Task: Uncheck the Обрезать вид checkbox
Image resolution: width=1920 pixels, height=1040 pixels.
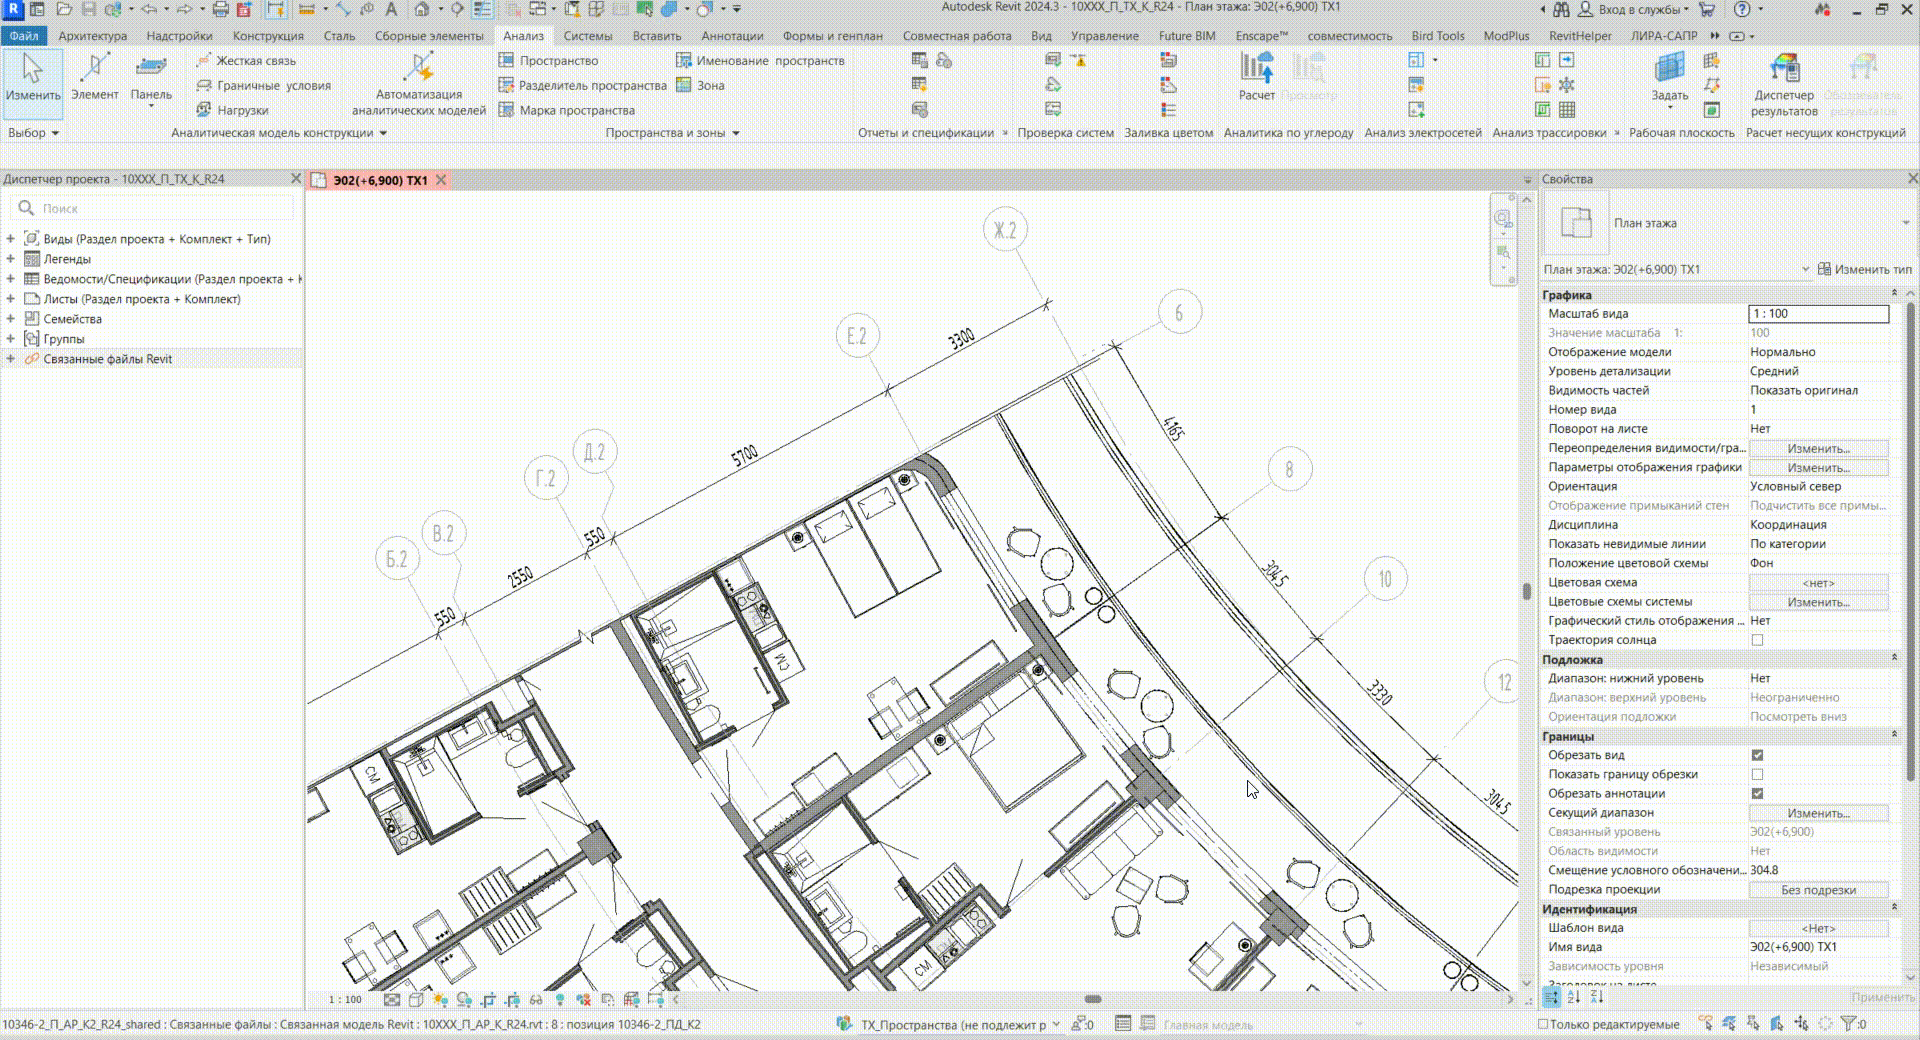Action: click(x=1757, y=755)
